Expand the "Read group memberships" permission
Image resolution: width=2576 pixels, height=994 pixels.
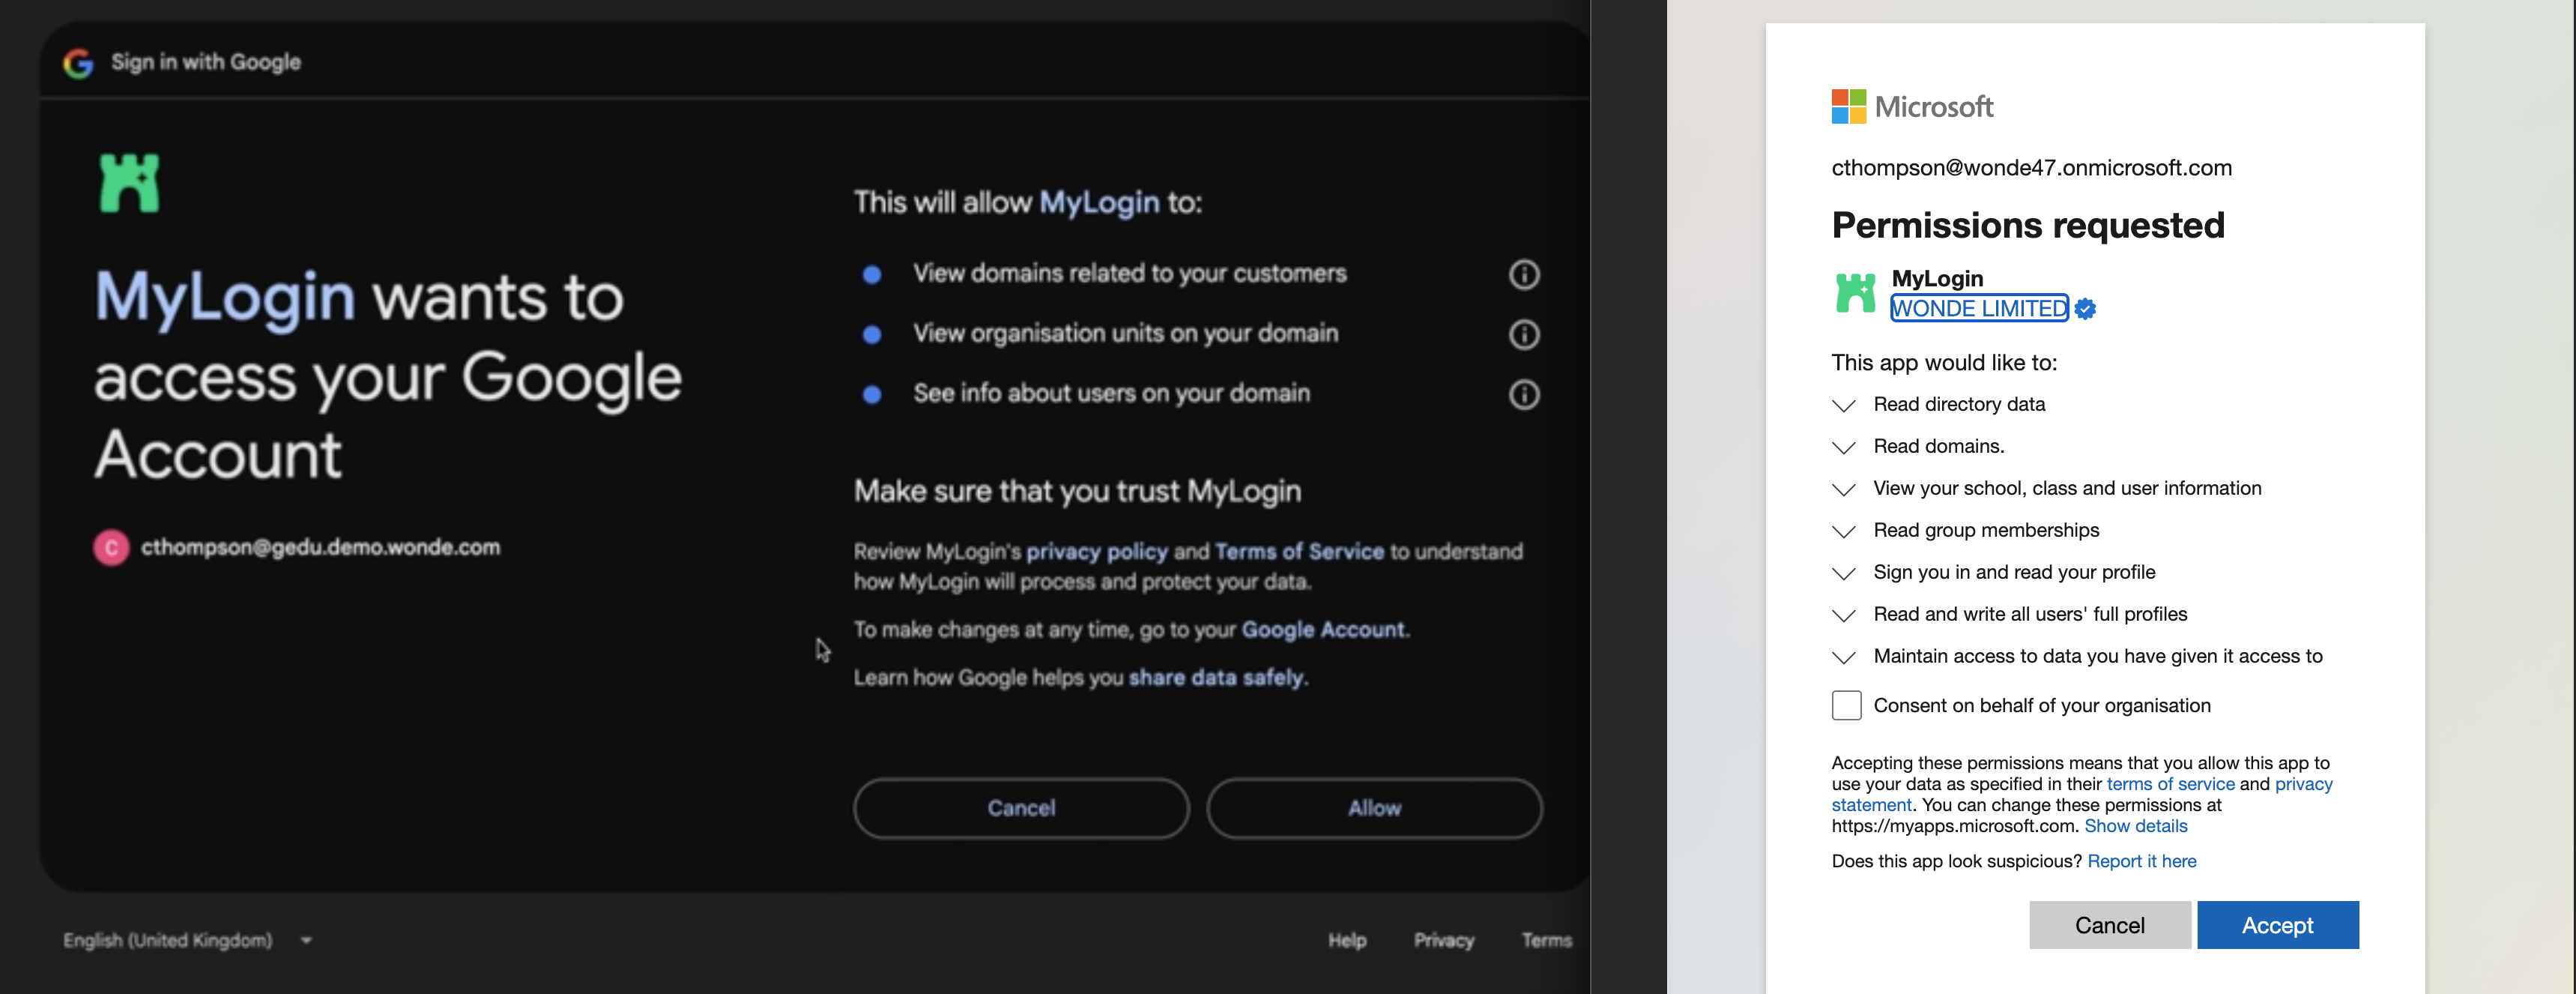[1843, 531]
